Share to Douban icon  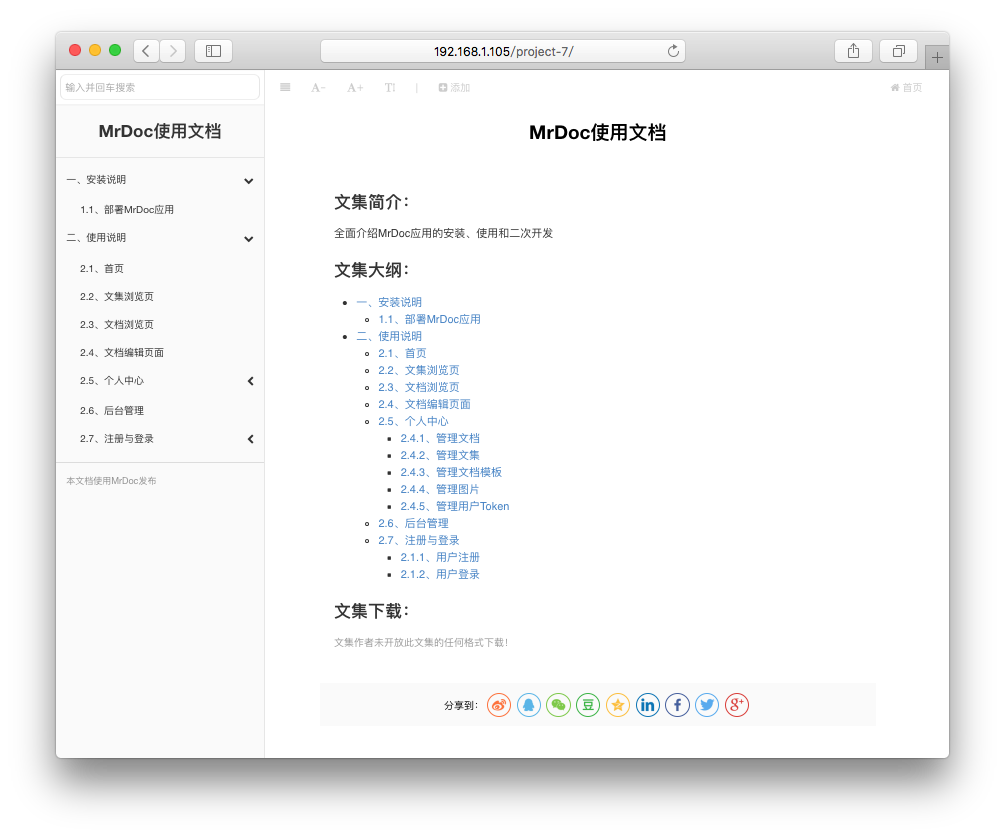588,705
